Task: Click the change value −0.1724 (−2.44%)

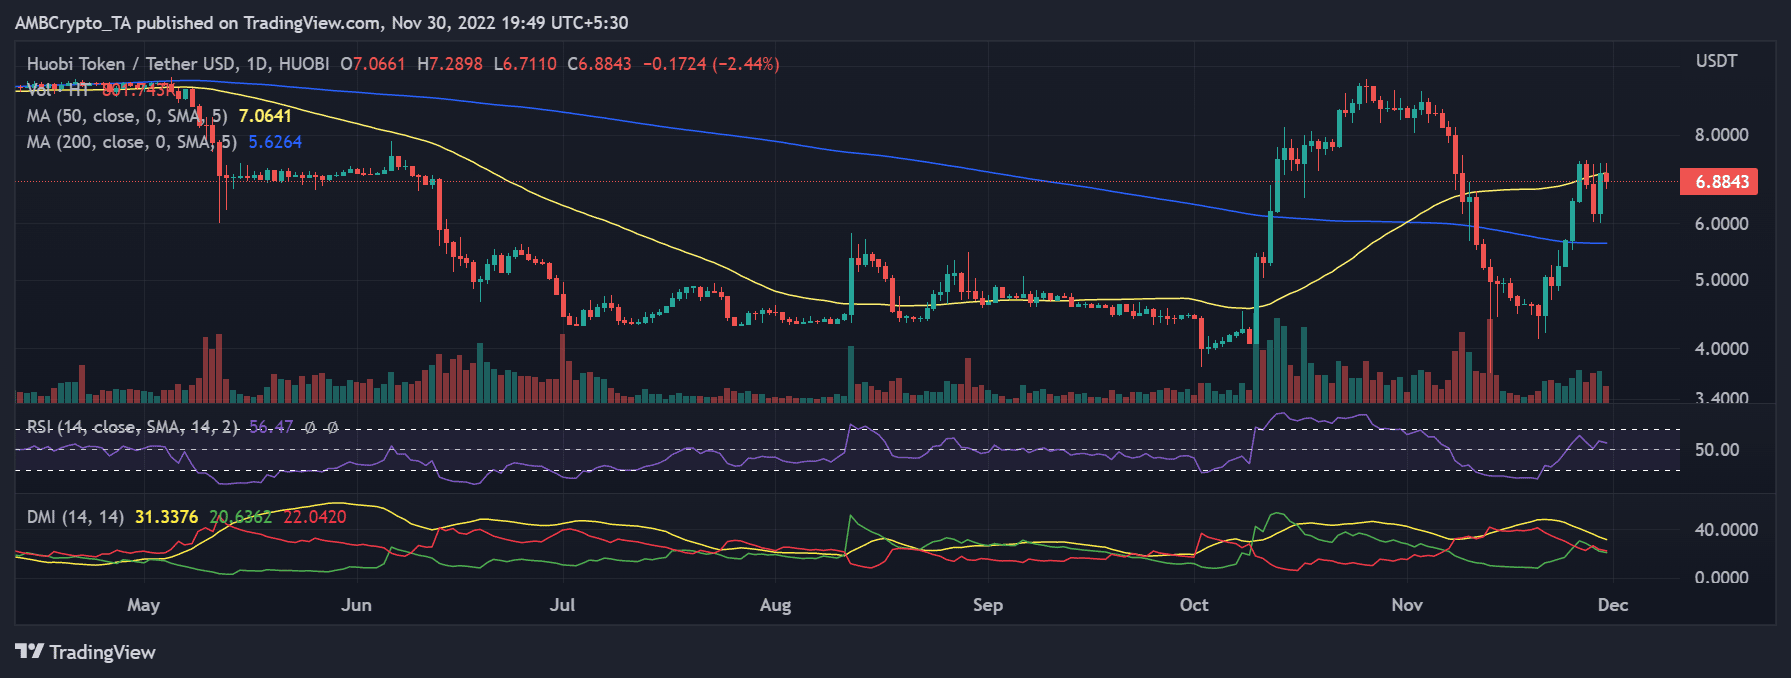Action: point(711,64)
